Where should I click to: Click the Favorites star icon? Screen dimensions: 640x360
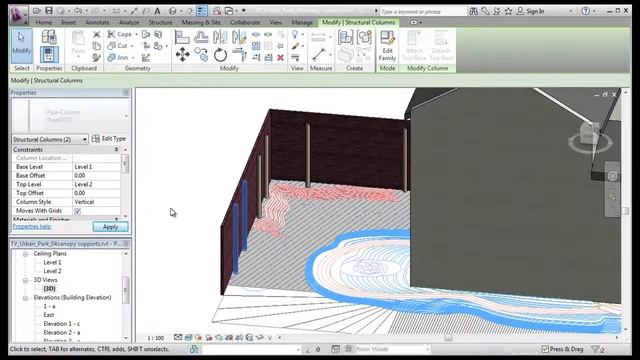[508, 11]
